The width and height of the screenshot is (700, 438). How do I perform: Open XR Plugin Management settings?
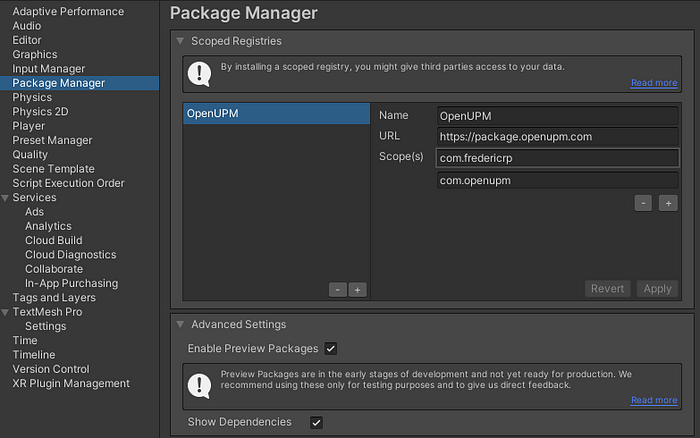[71, 383]
